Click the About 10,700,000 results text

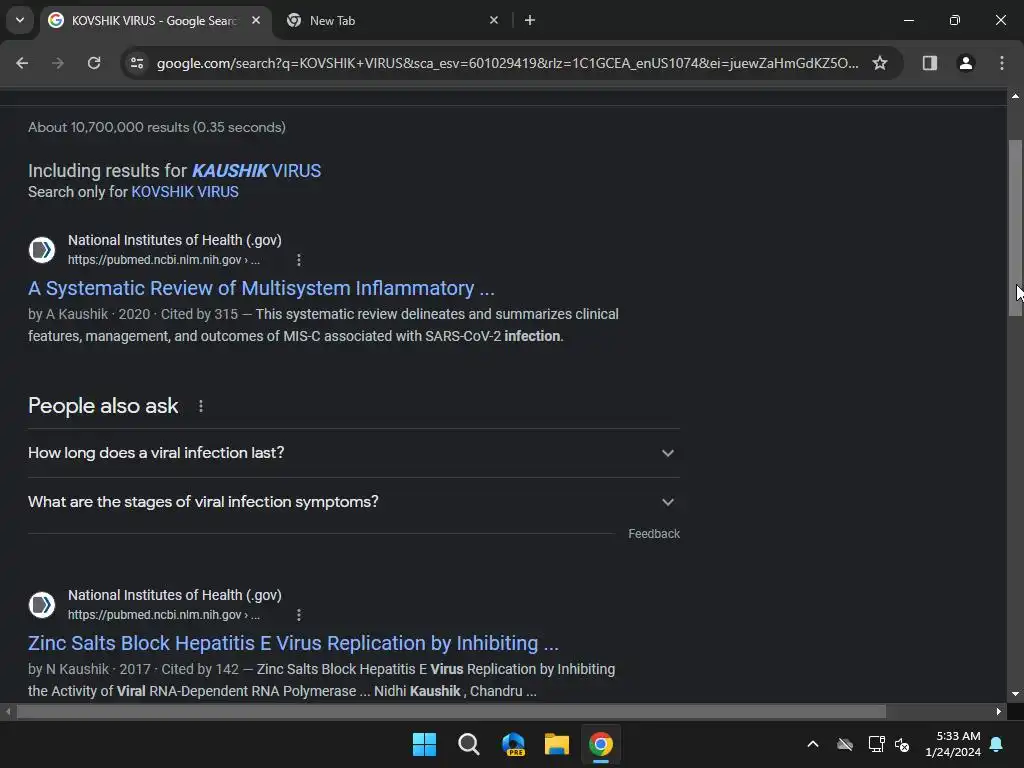[x=157, y=127]
